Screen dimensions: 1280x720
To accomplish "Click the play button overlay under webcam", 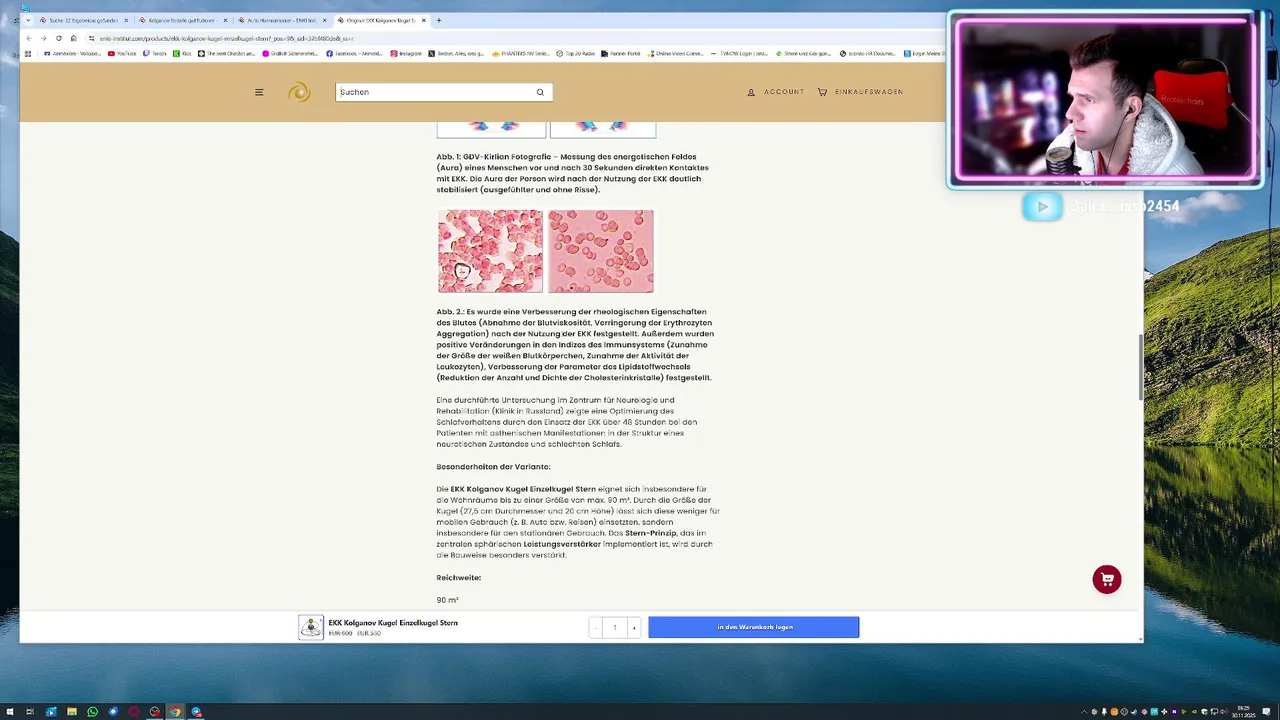I will click(1042, 206).
